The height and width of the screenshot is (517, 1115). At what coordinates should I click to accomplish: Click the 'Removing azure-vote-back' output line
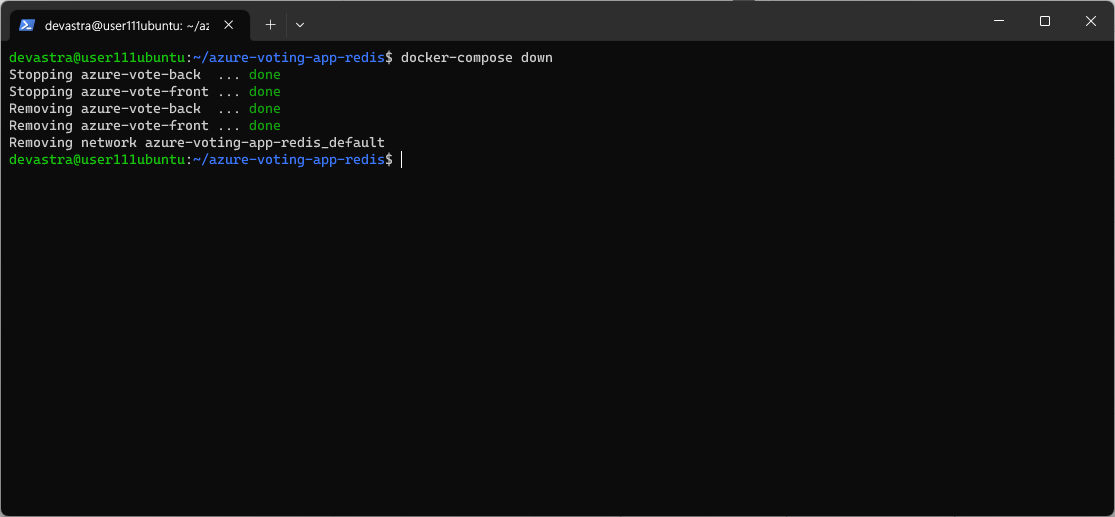145,109
